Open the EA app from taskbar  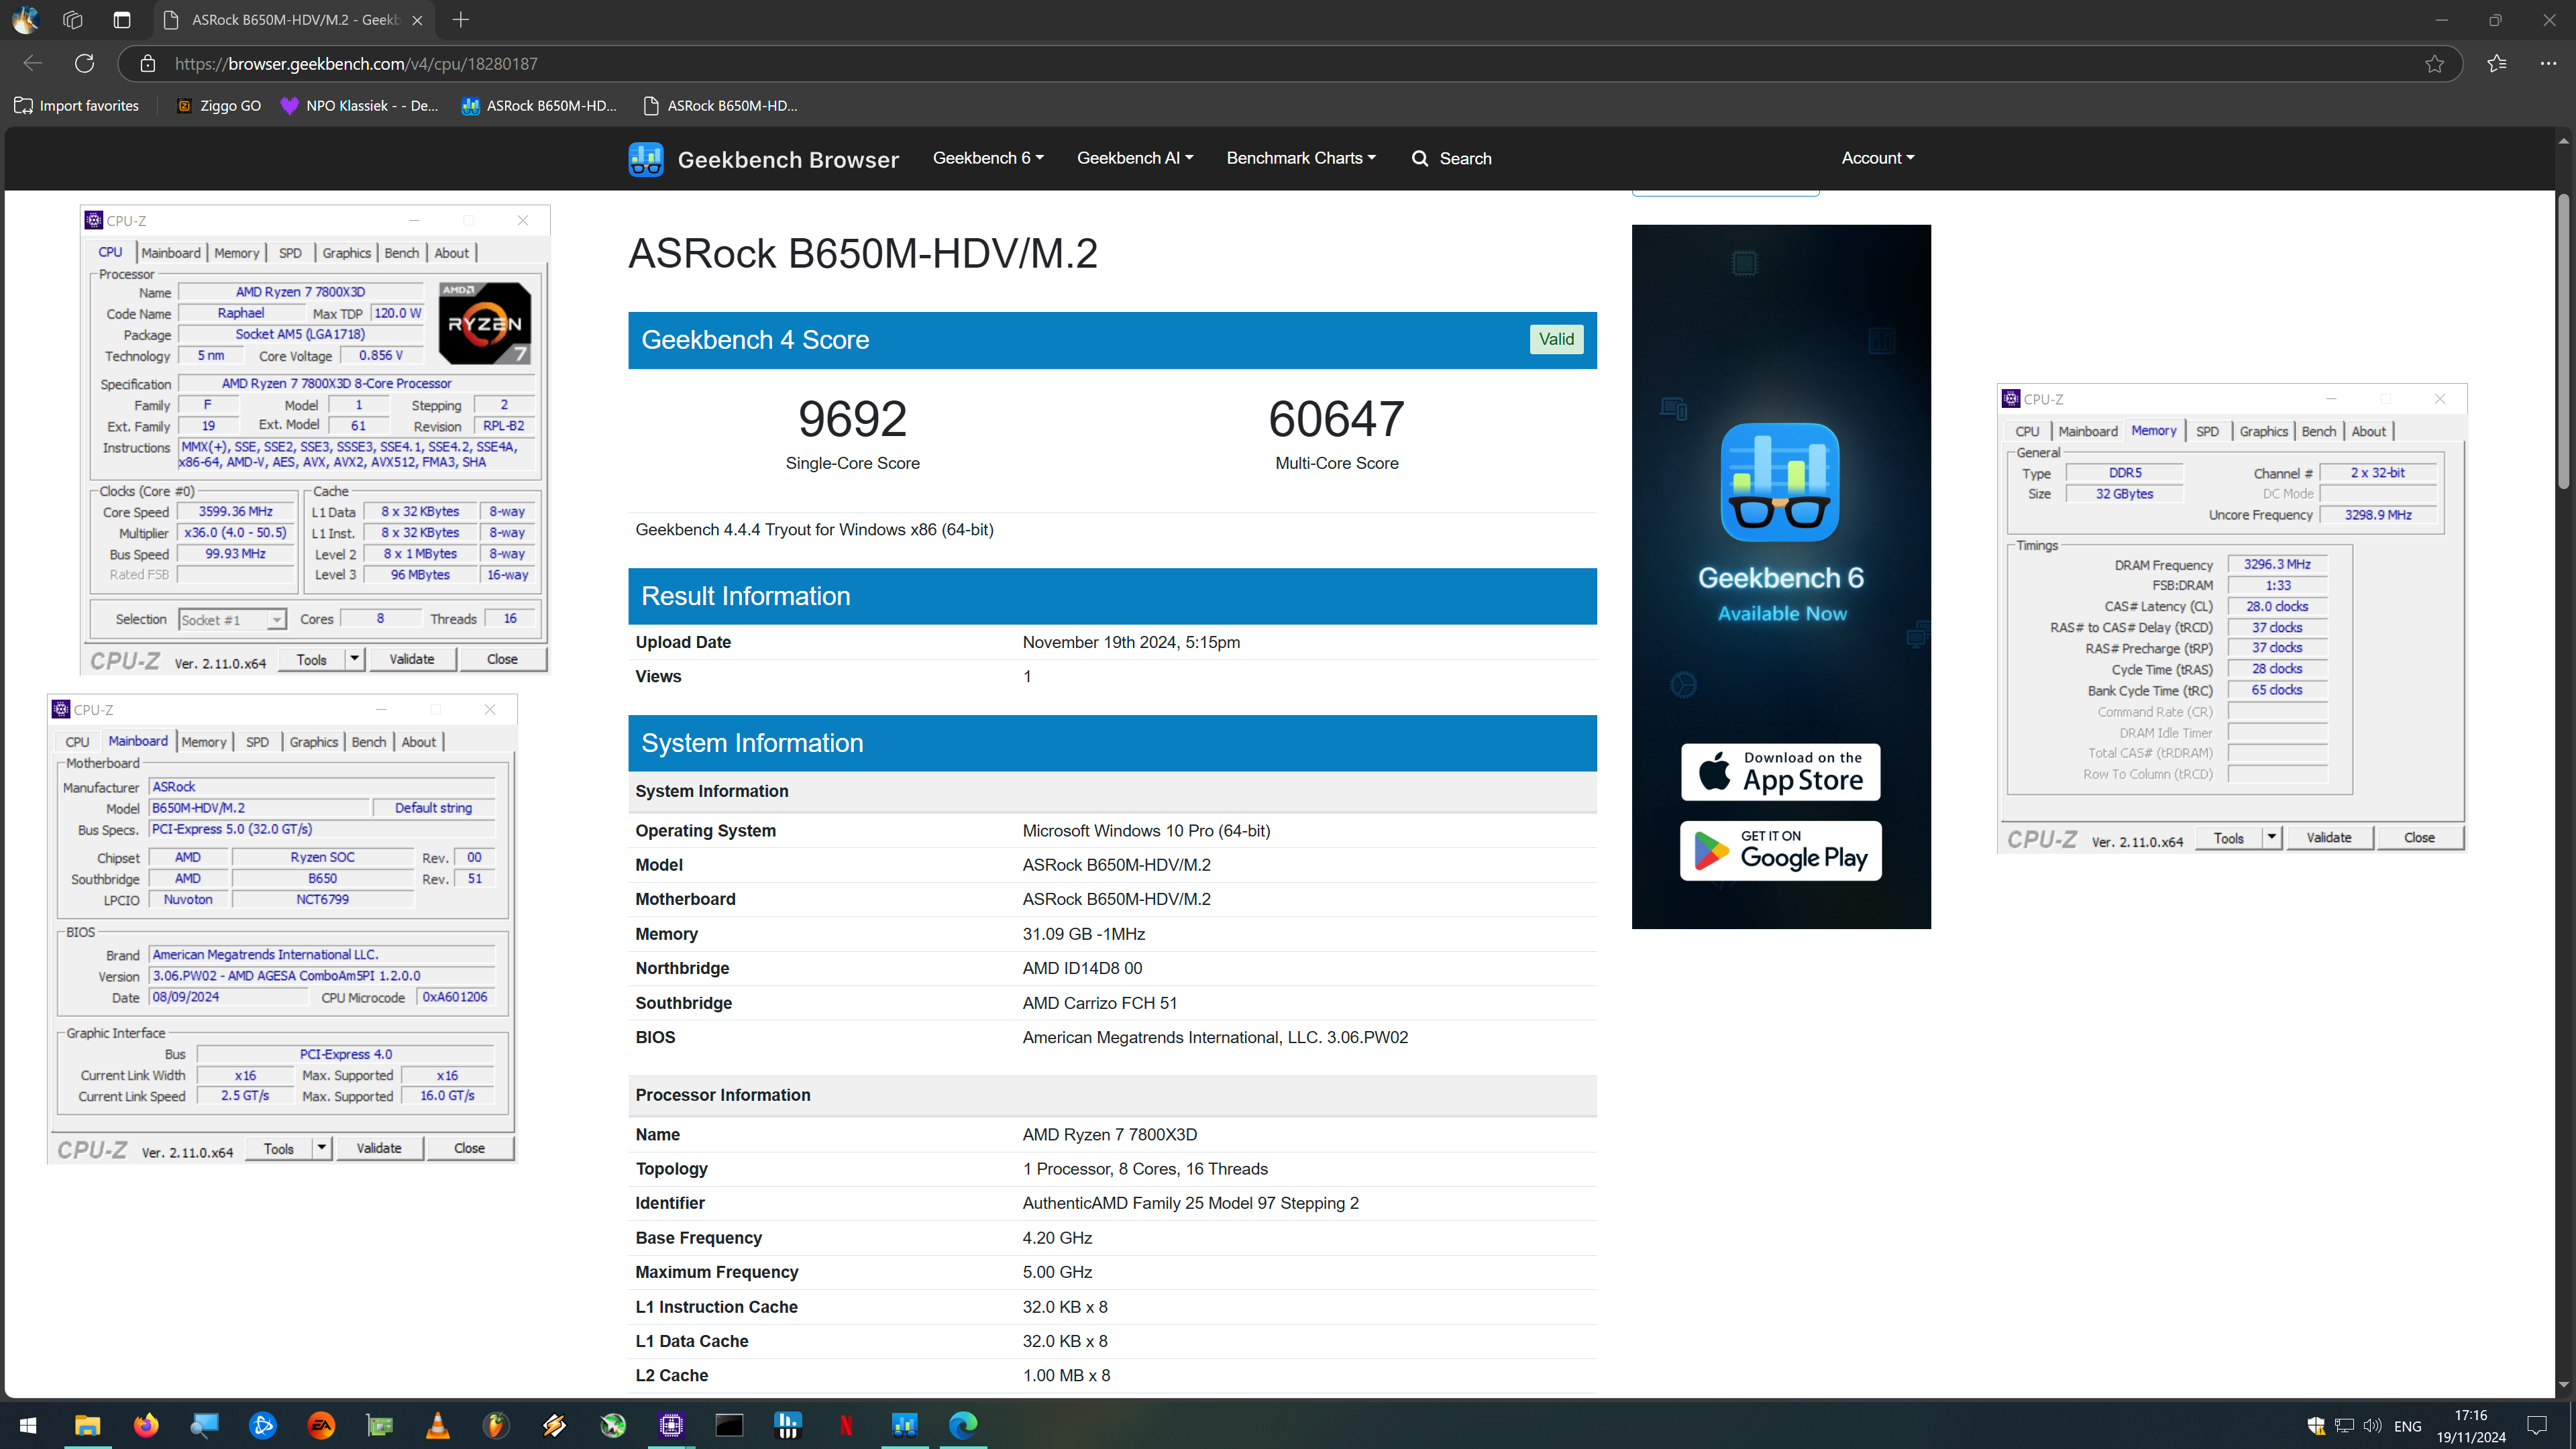321,1426
